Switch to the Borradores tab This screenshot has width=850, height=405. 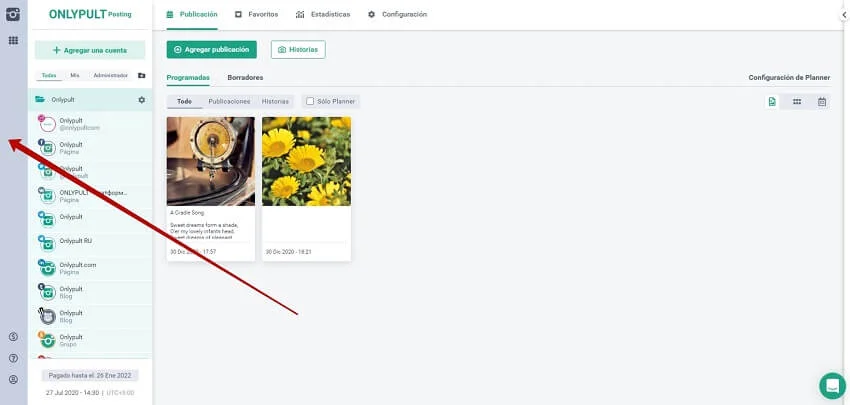245,77
